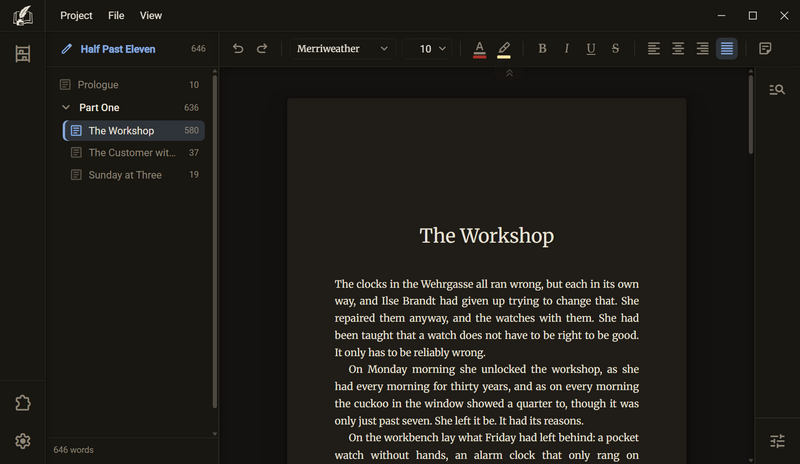Minimize the application window
Viewport: 800px width, 464px height.
tap(721, 16)
